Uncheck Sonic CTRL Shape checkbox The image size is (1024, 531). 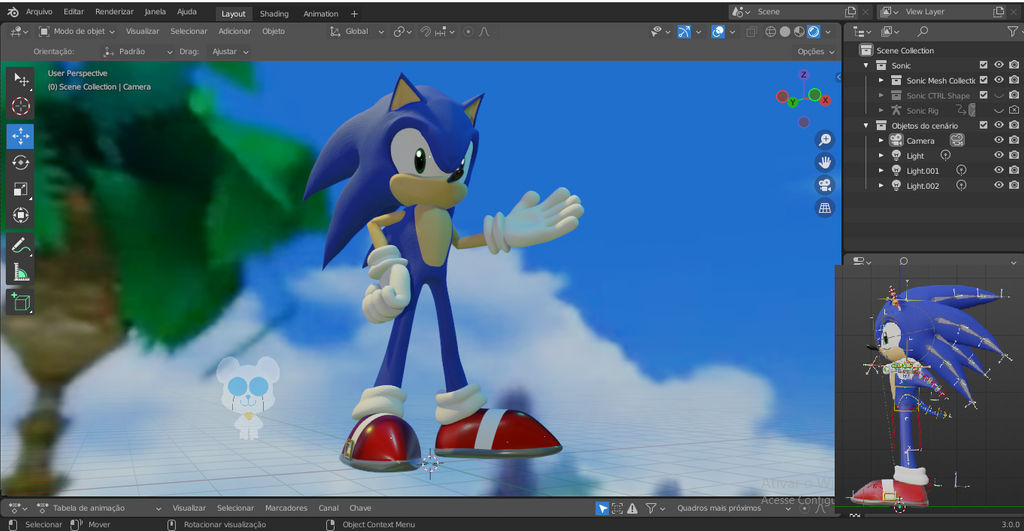pyautogui.click(x=984, y=95)
